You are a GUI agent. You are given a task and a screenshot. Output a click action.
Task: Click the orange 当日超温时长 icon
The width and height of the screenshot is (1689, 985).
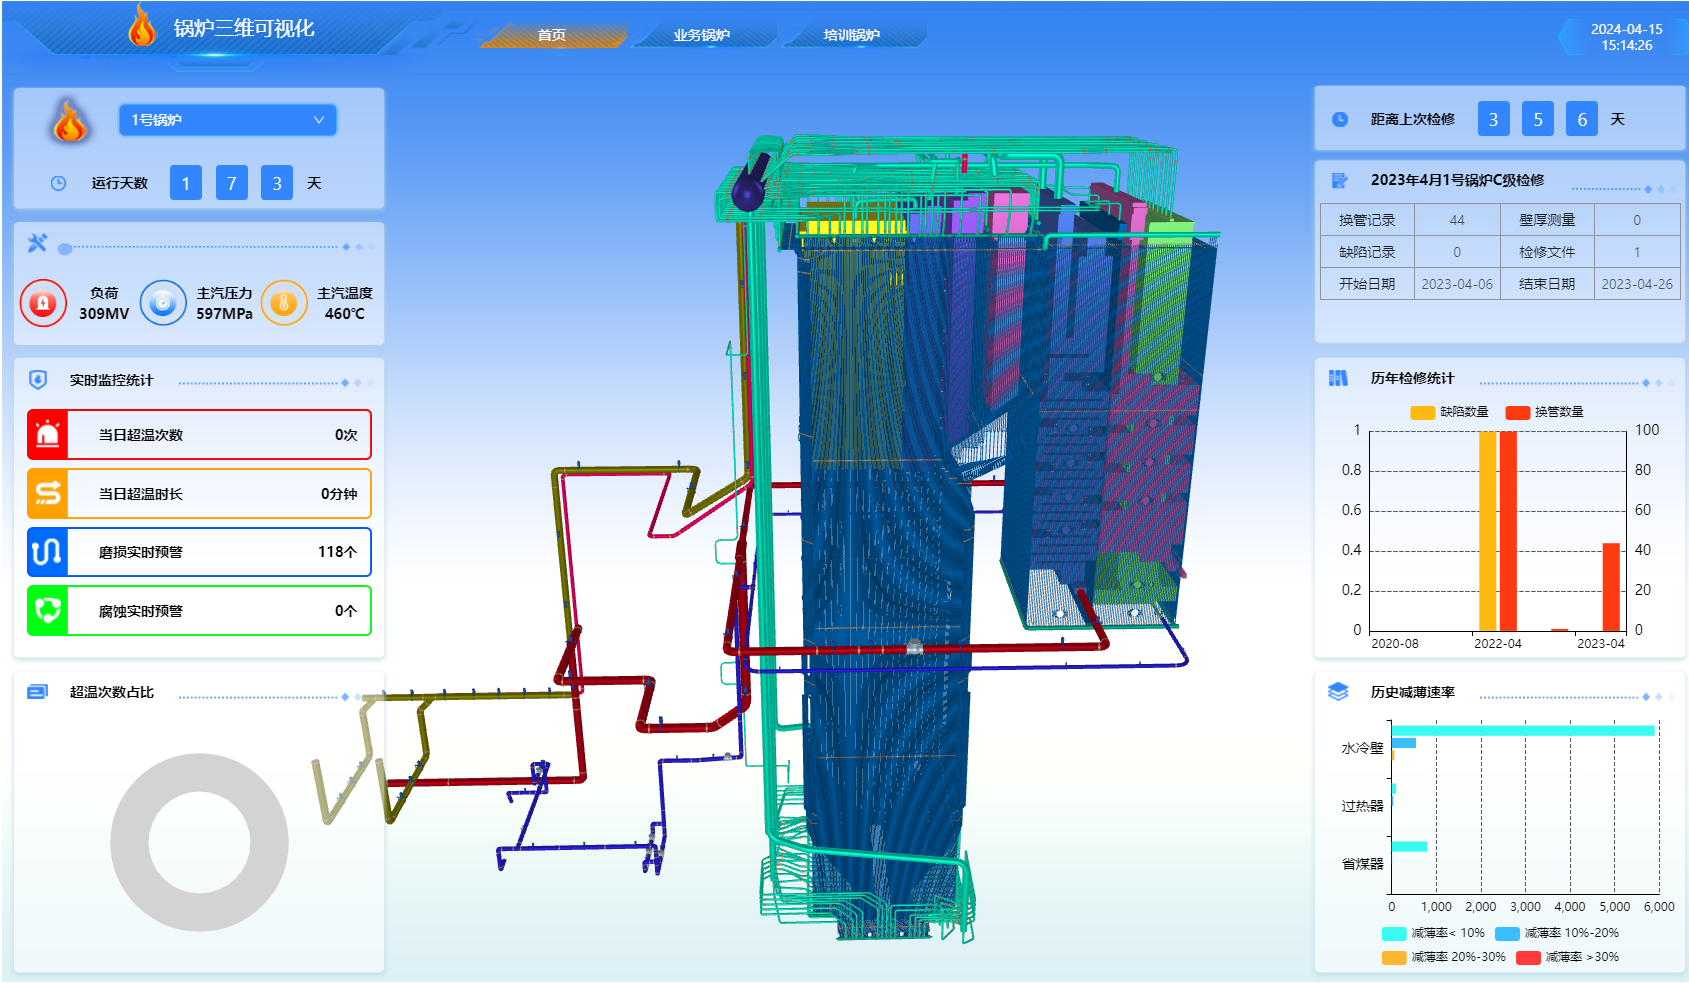pos(48,494)
